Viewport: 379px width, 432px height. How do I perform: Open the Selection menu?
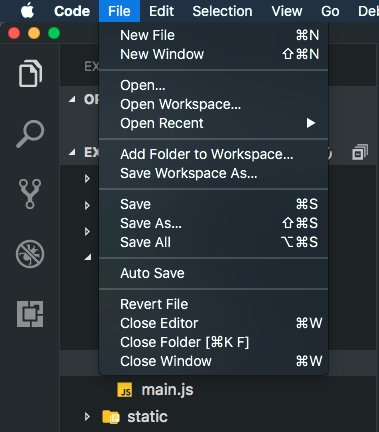coord(222,11)
